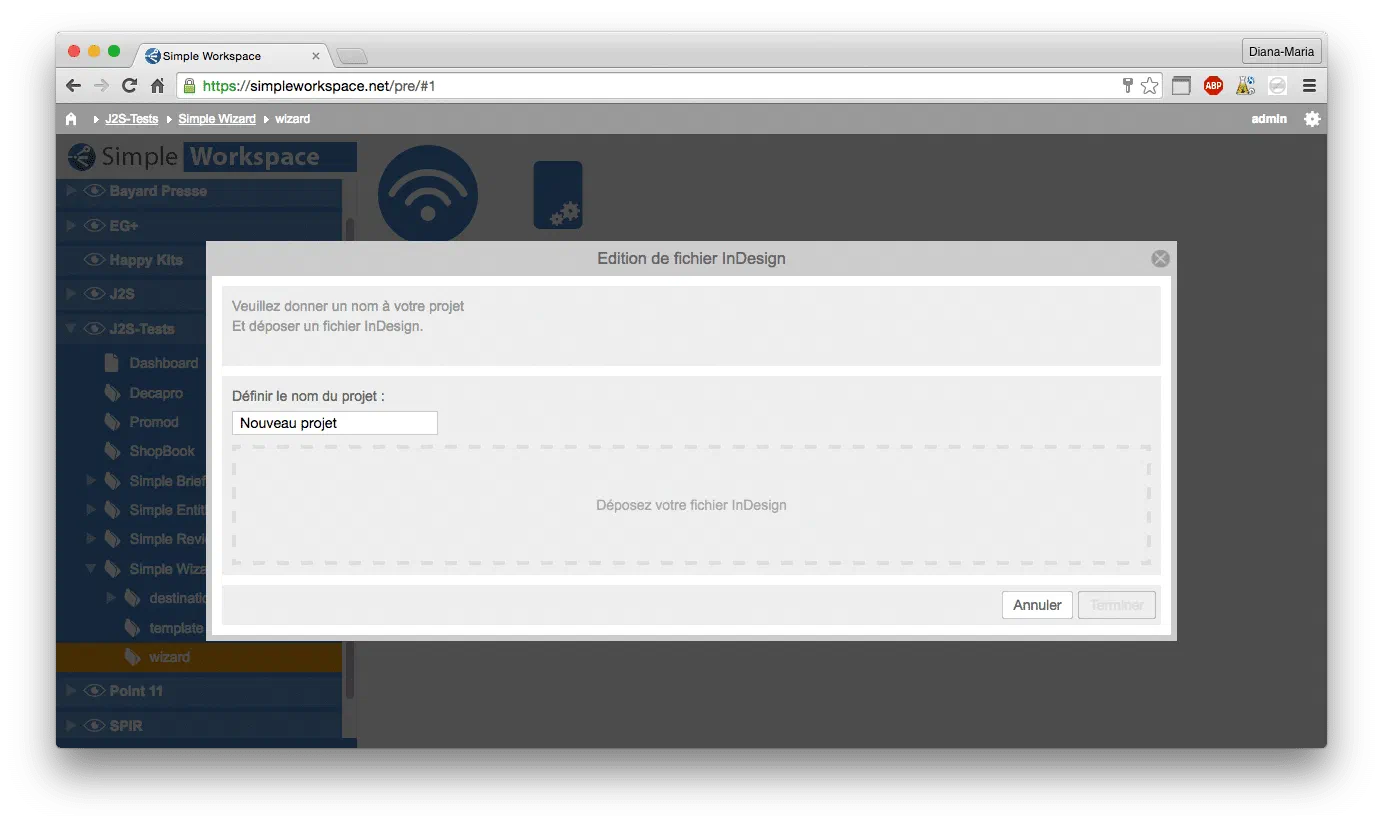Click the tag icon beside template
Image resolution: width=1383 pixels, height=828 pixels.
[x=132, y=628]
